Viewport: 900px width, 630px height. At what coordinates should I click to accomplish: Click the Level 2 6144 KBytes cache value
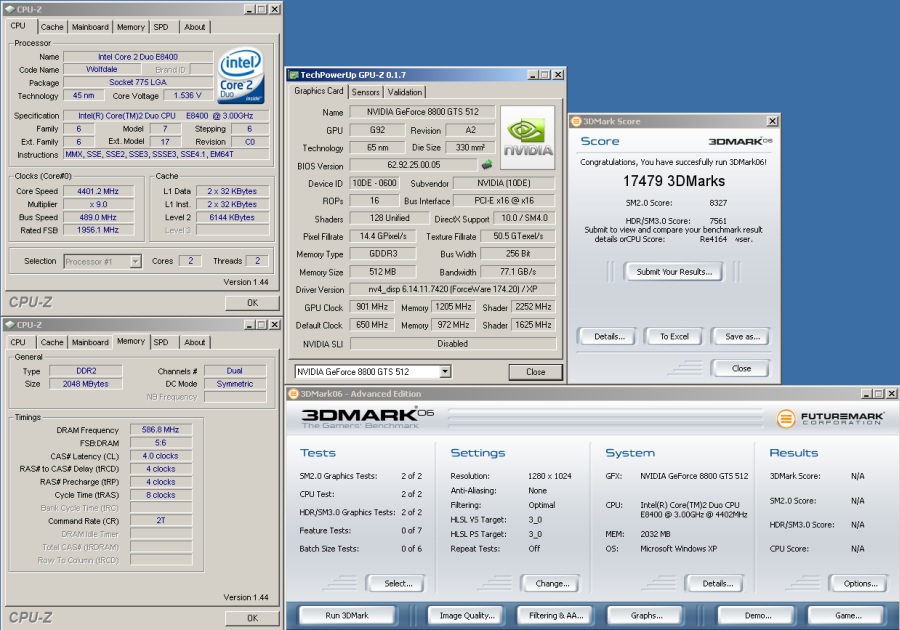(232, 217)
